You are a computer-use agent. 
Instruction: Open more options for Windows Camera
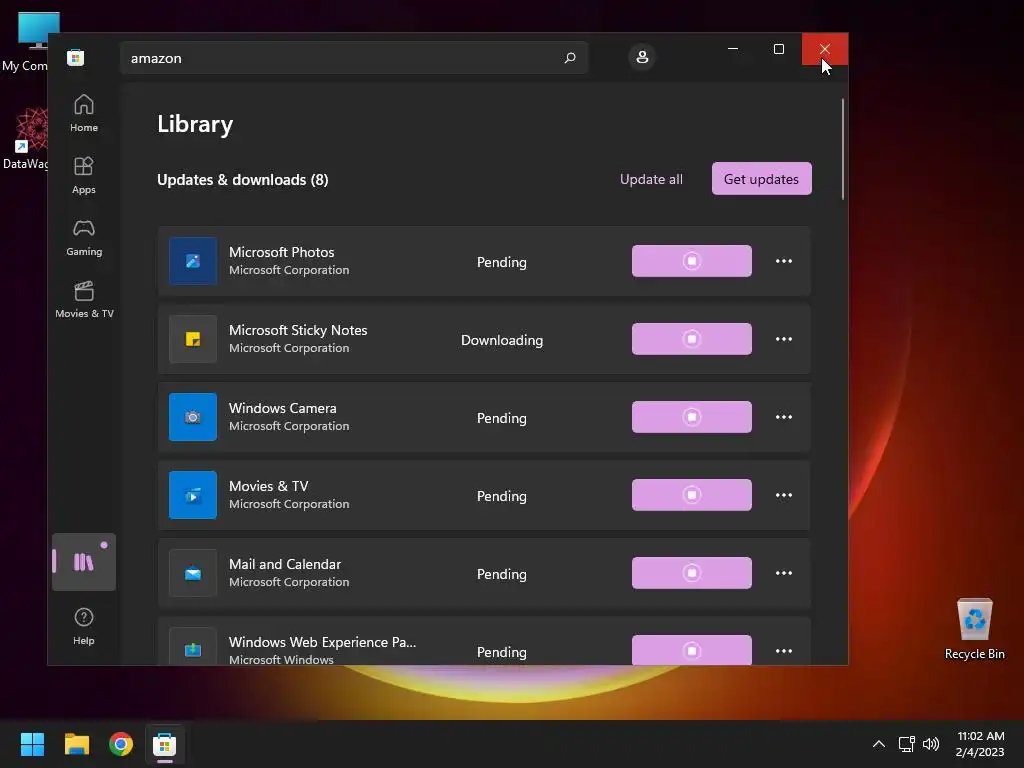pos(784,417)
